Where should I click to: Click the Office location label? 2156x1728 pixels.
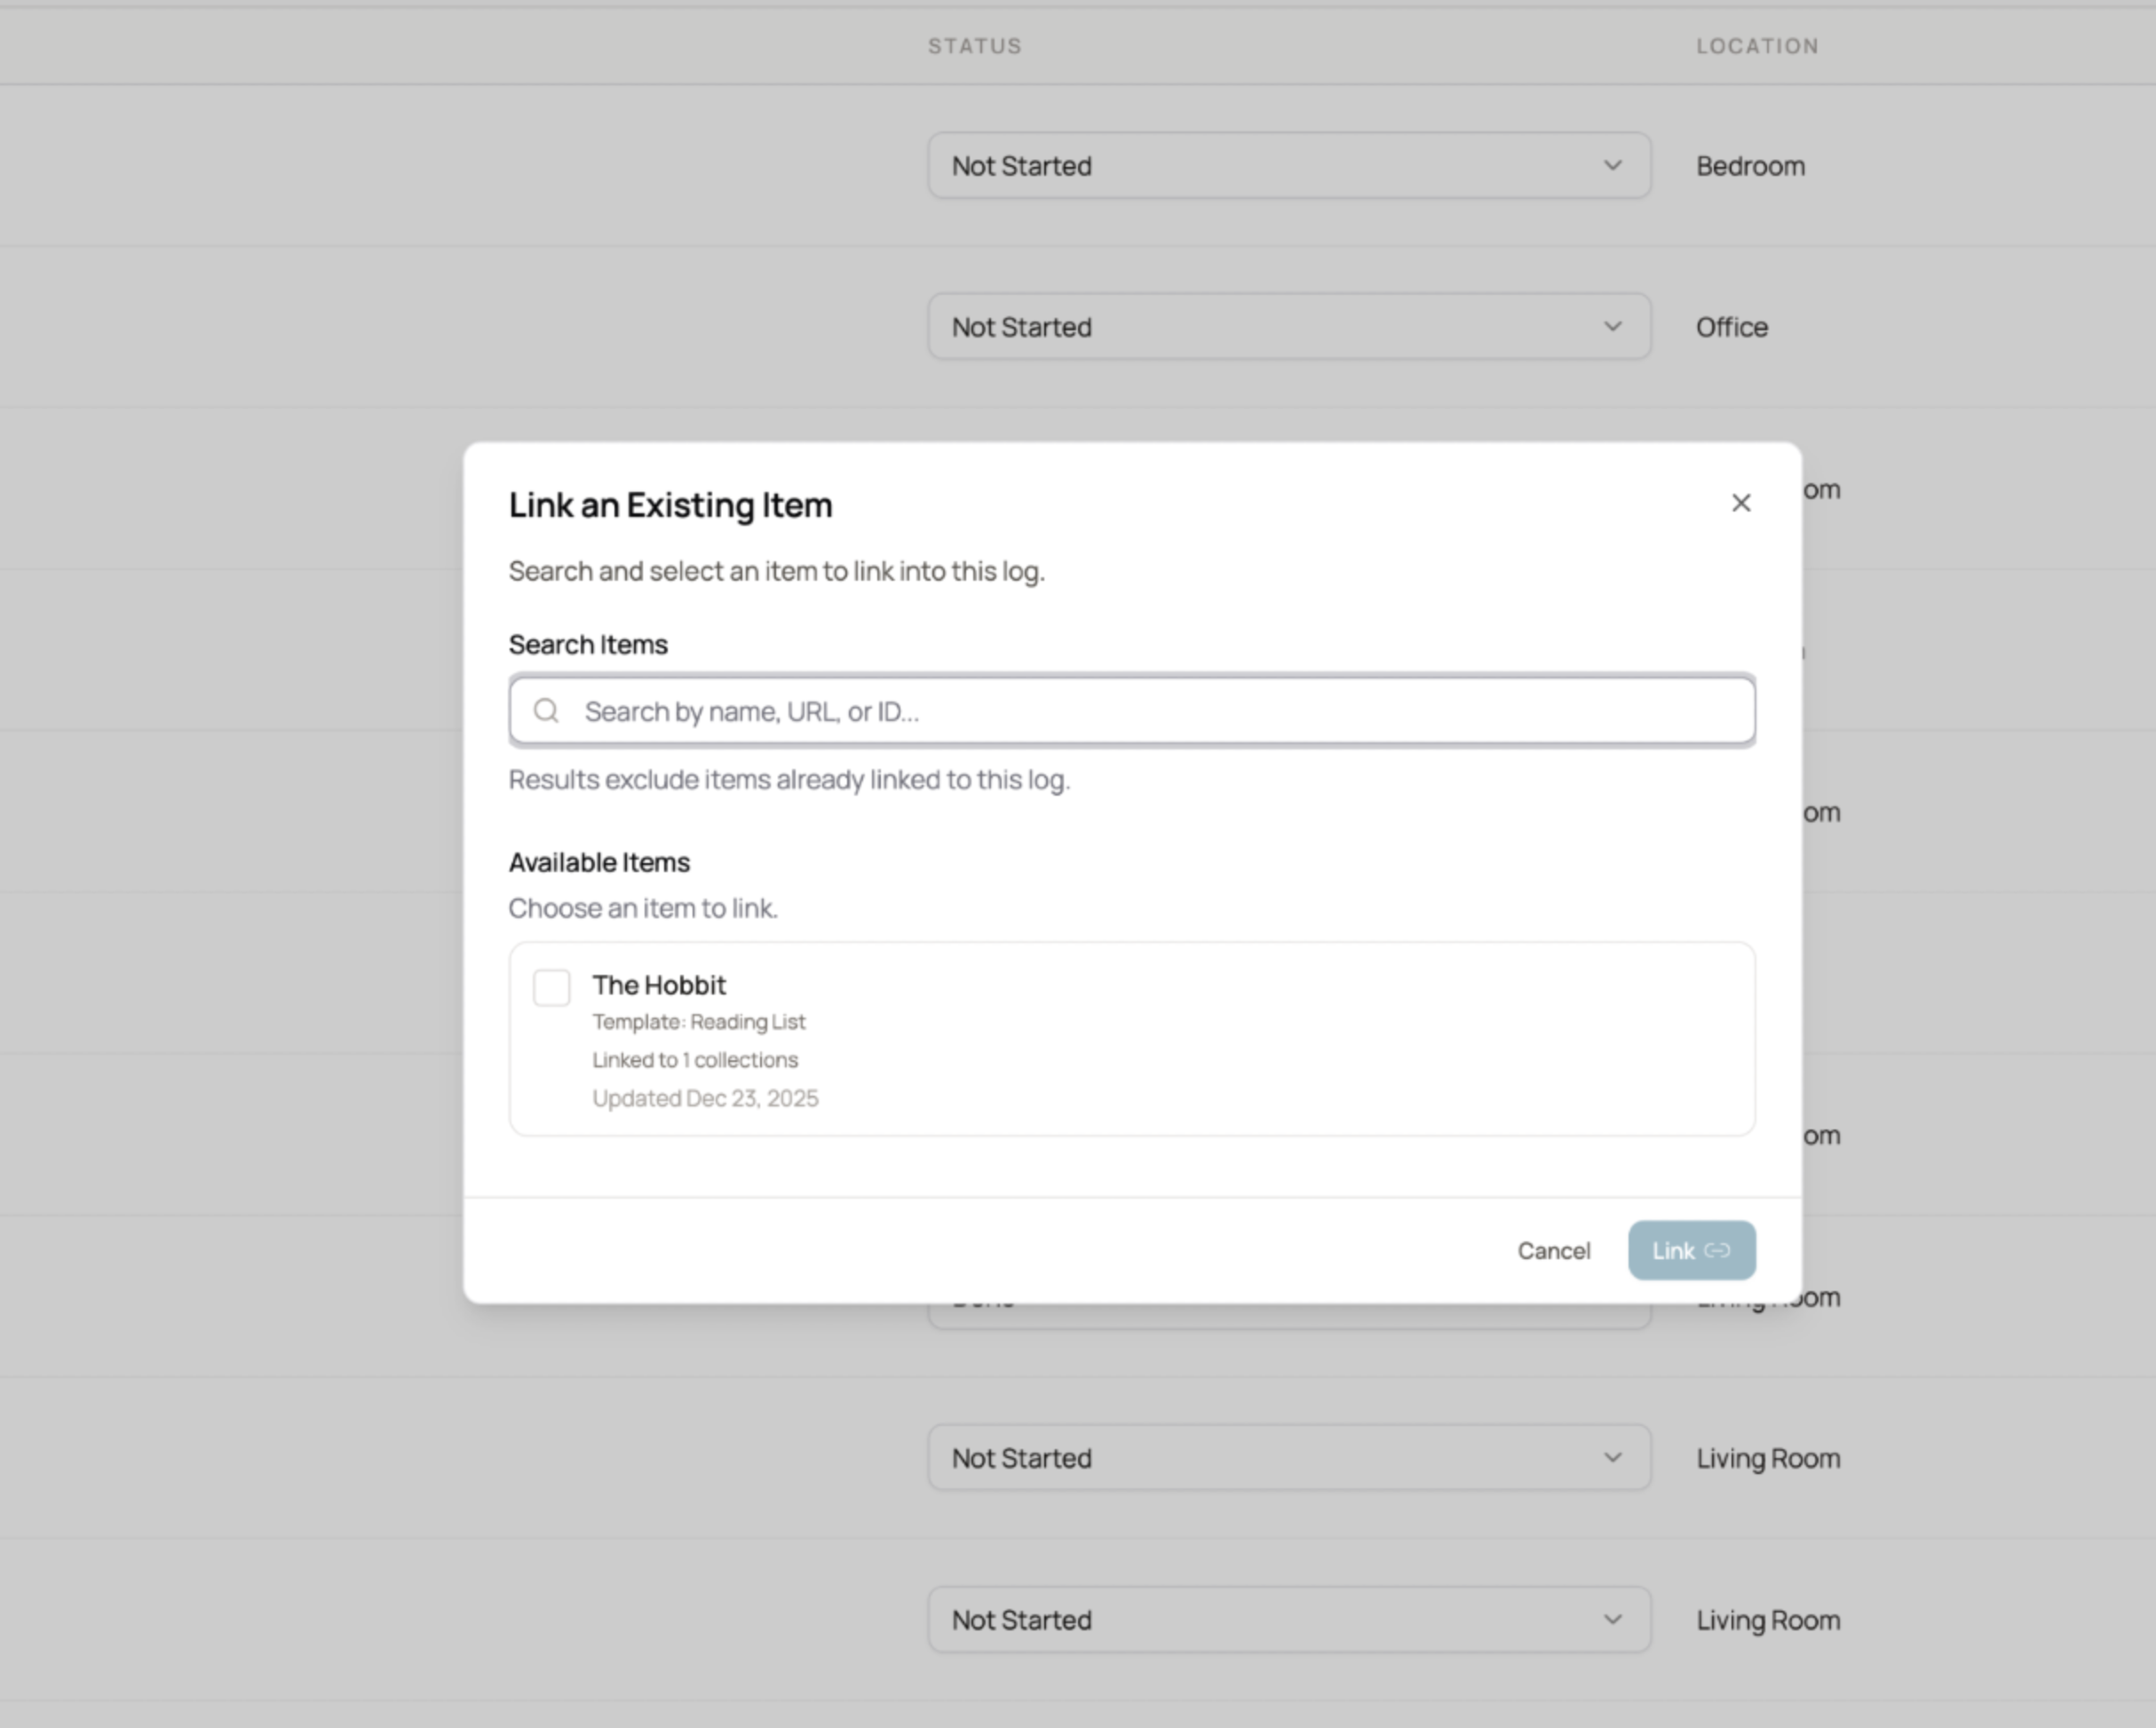[x=1731, y=326]
